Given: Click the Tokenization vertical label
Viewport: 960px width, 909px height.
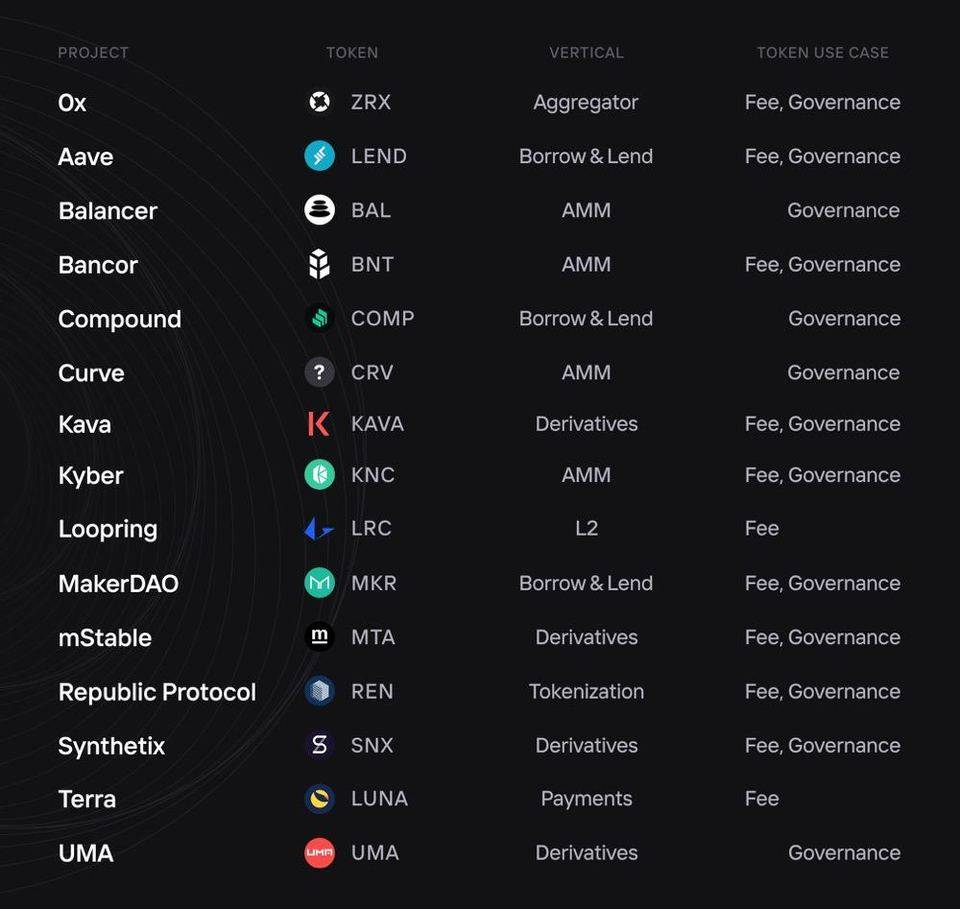Looking at the screenshot, I should [x=586, y=691].
